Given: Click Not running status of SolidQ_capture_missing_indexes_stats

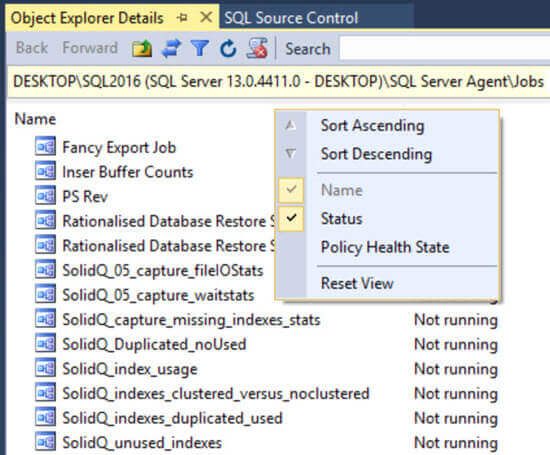Looking at the screenshot, I should (x=456, y=320).
